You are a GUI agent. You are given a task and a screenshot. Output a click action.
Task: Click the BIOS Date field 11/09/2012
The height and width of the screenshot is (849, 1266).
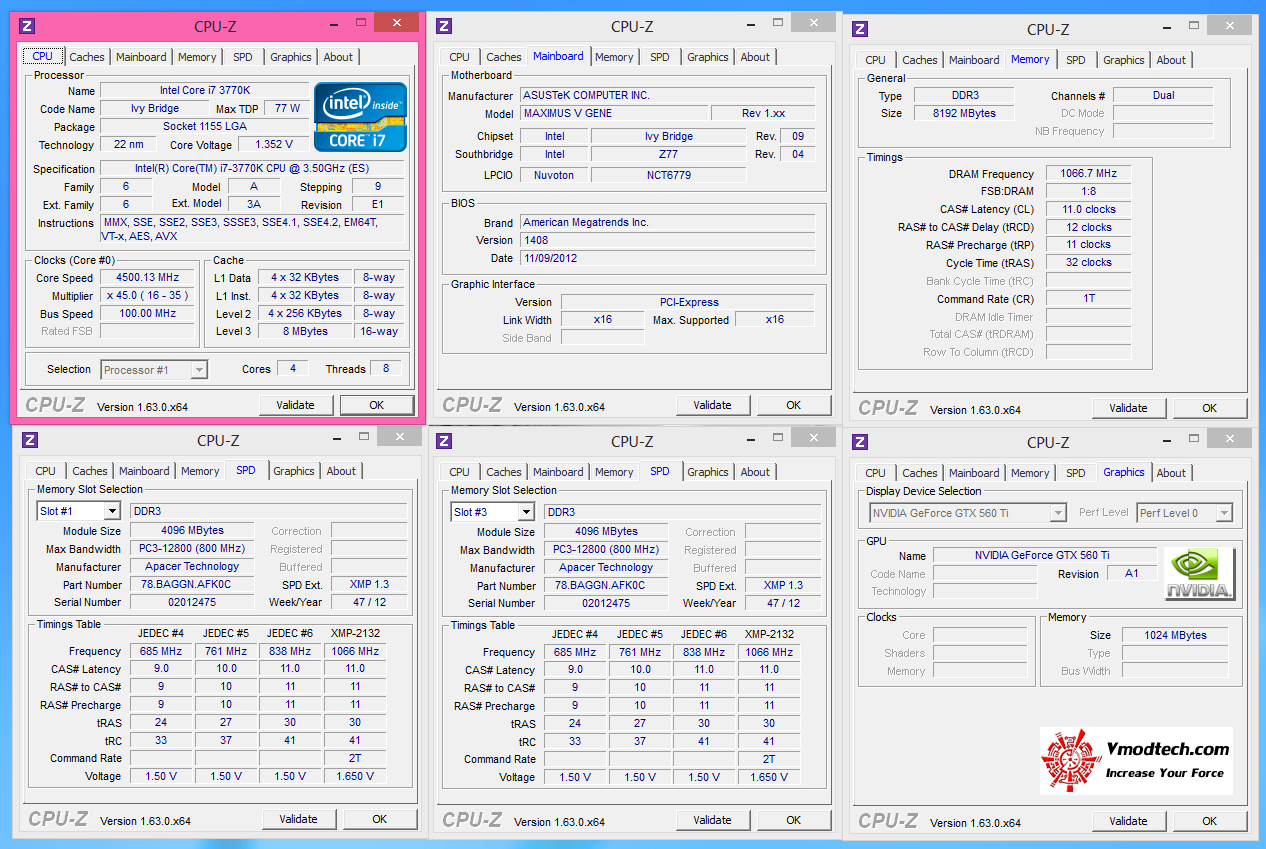pos(667,259)
